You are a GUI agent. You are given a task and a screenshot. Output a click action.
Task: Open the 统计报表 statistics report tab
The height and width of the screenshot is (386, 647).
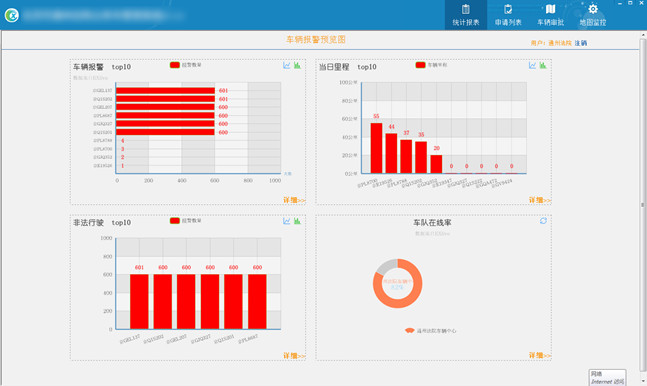465,15
